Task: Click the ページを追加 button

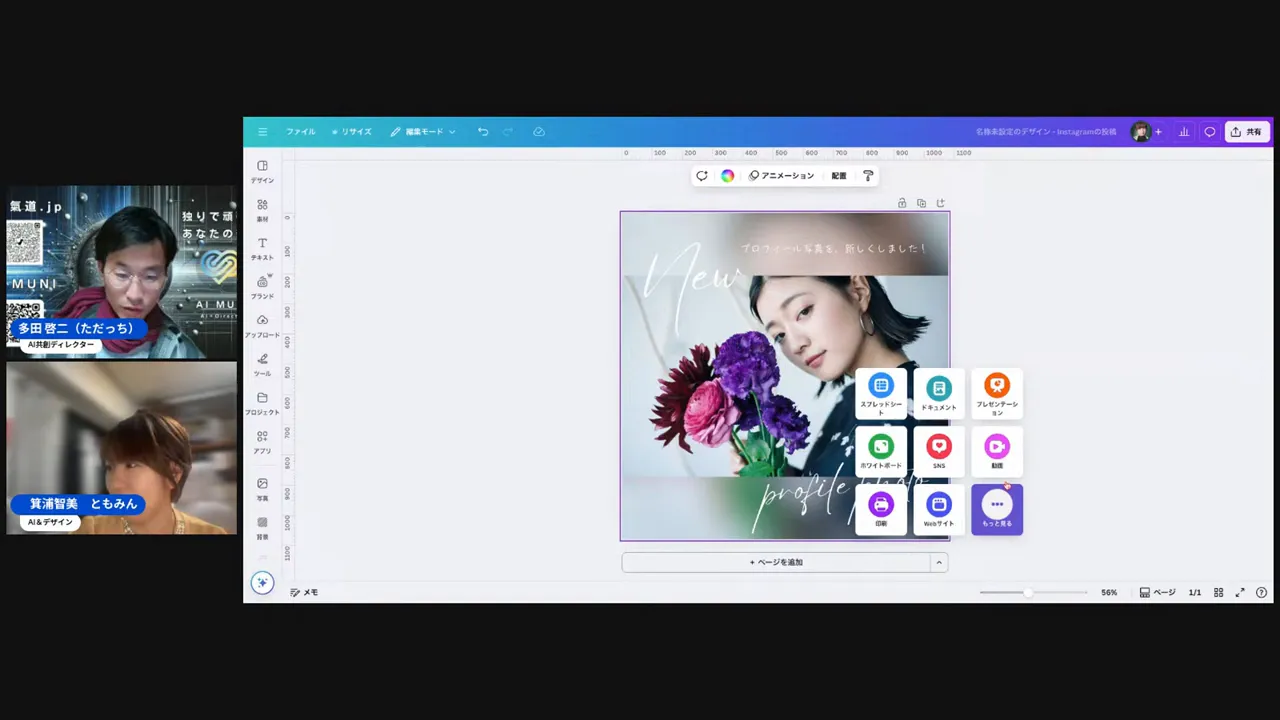Action: [776, 562]
